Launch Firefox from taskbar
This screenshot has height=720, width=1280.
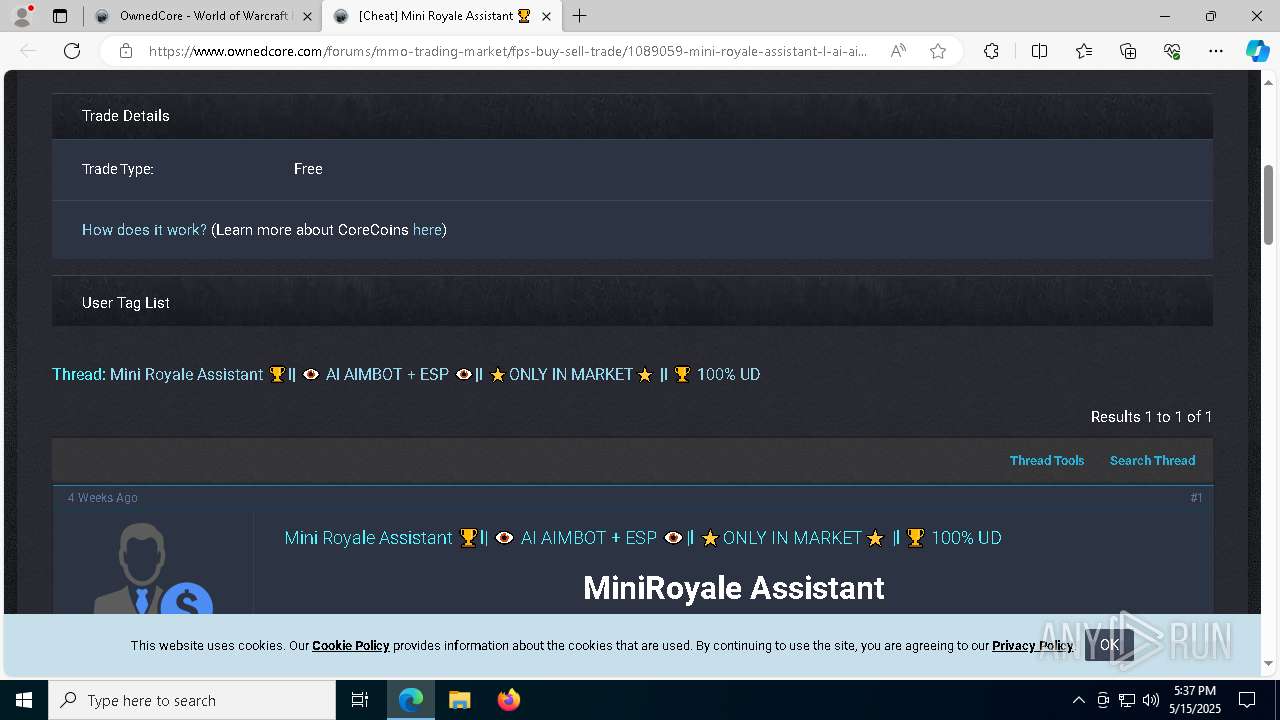point(508,700)
